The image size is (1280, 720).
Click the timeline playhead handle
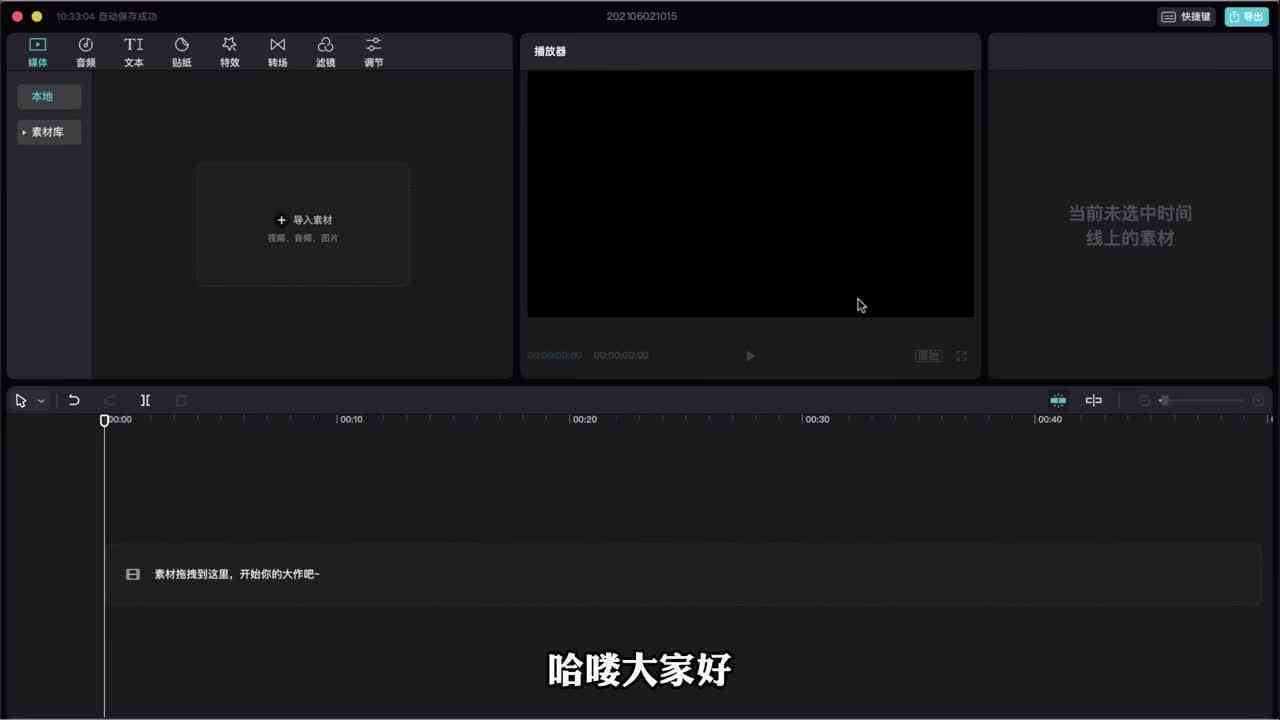coord(104,421)
